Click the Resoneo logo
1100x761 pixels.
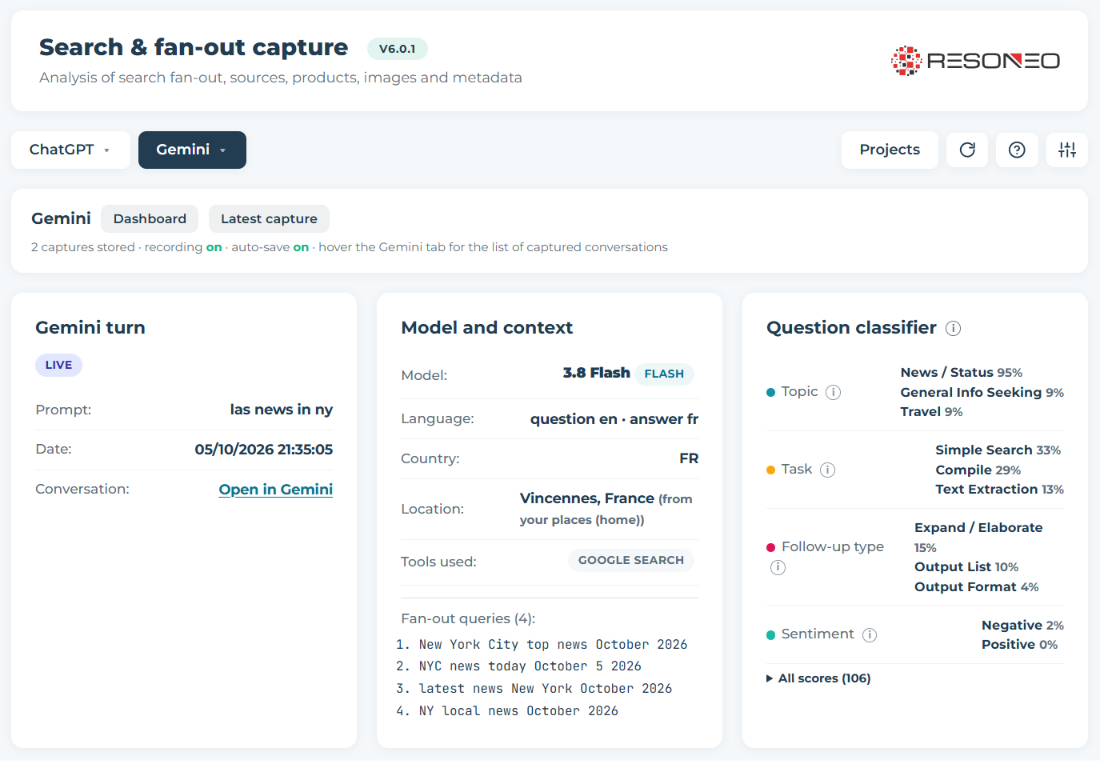pos(975,60)
